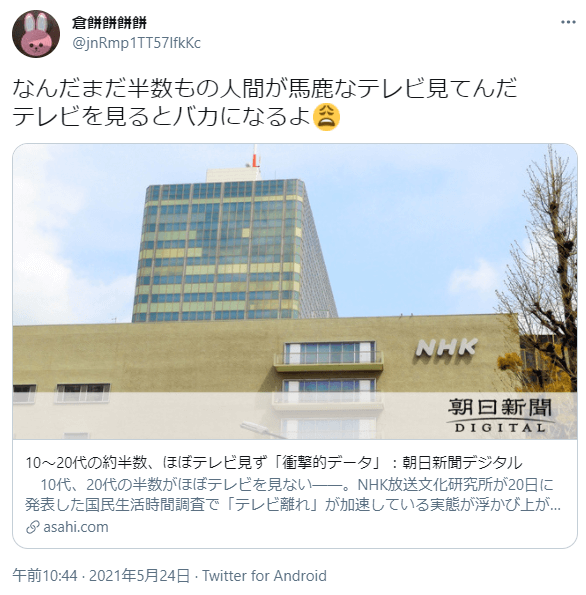
Task: Click the link chain icon beside asahi.com
Action: pyautogui.click(x=33, y=527)
